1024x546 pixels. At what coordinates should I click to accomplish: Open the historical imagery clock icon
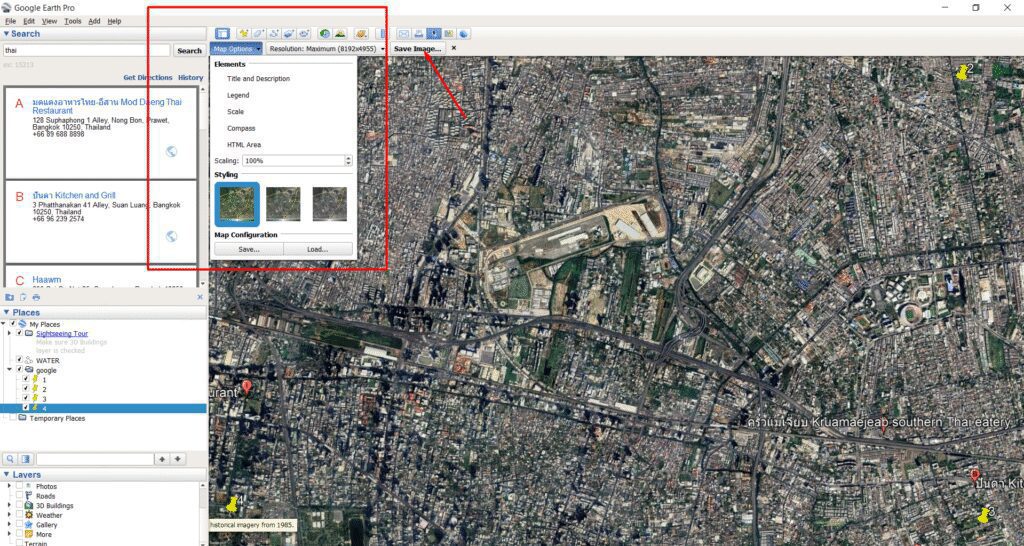tap(325, 33)
